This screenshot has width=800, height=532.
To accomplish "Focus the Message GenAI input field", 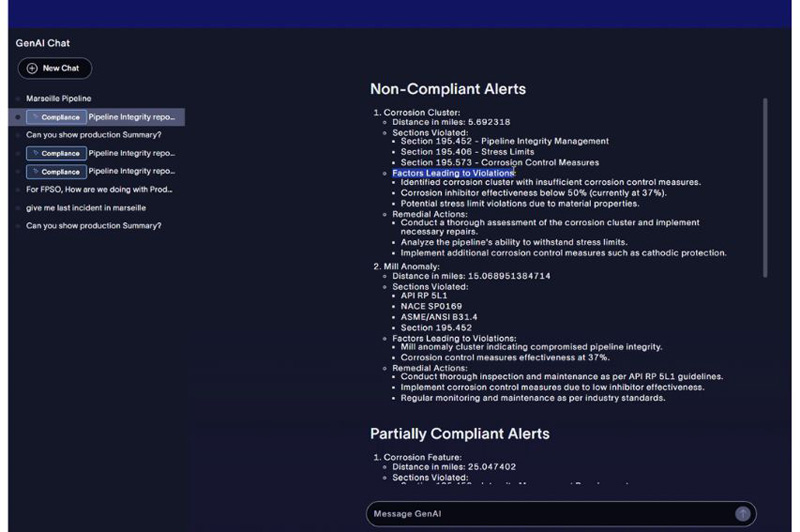I will (x=561, y=514).
